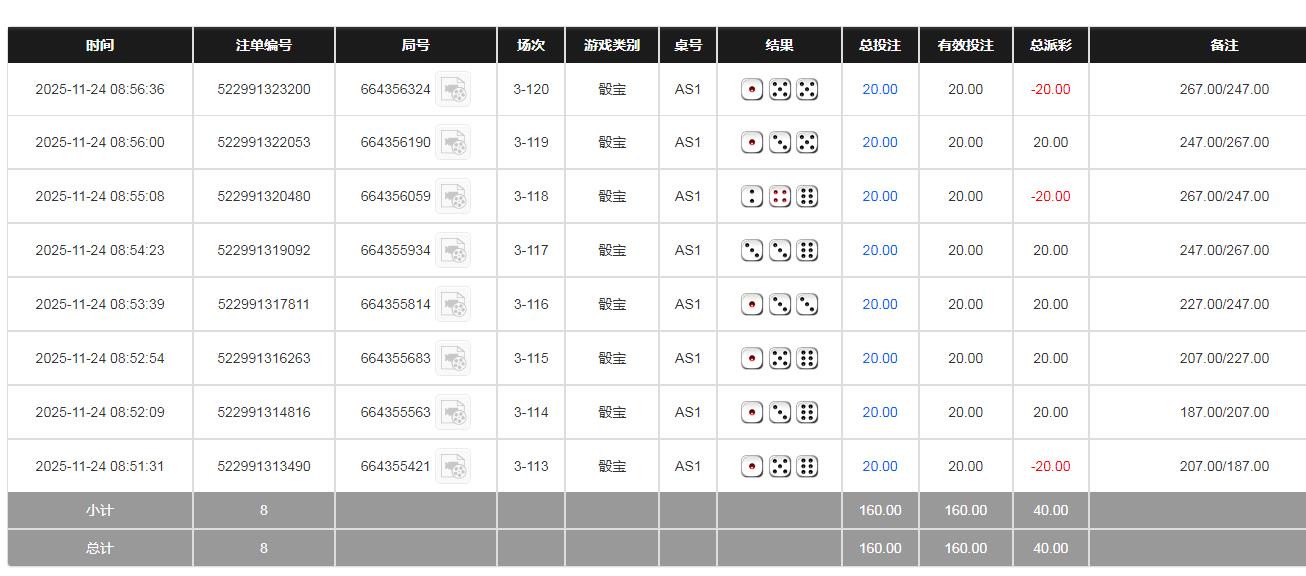Click the red -20.00 payout for 3-113
The width and height of the screenshot is (1306, 576).
coord(1050,467)
